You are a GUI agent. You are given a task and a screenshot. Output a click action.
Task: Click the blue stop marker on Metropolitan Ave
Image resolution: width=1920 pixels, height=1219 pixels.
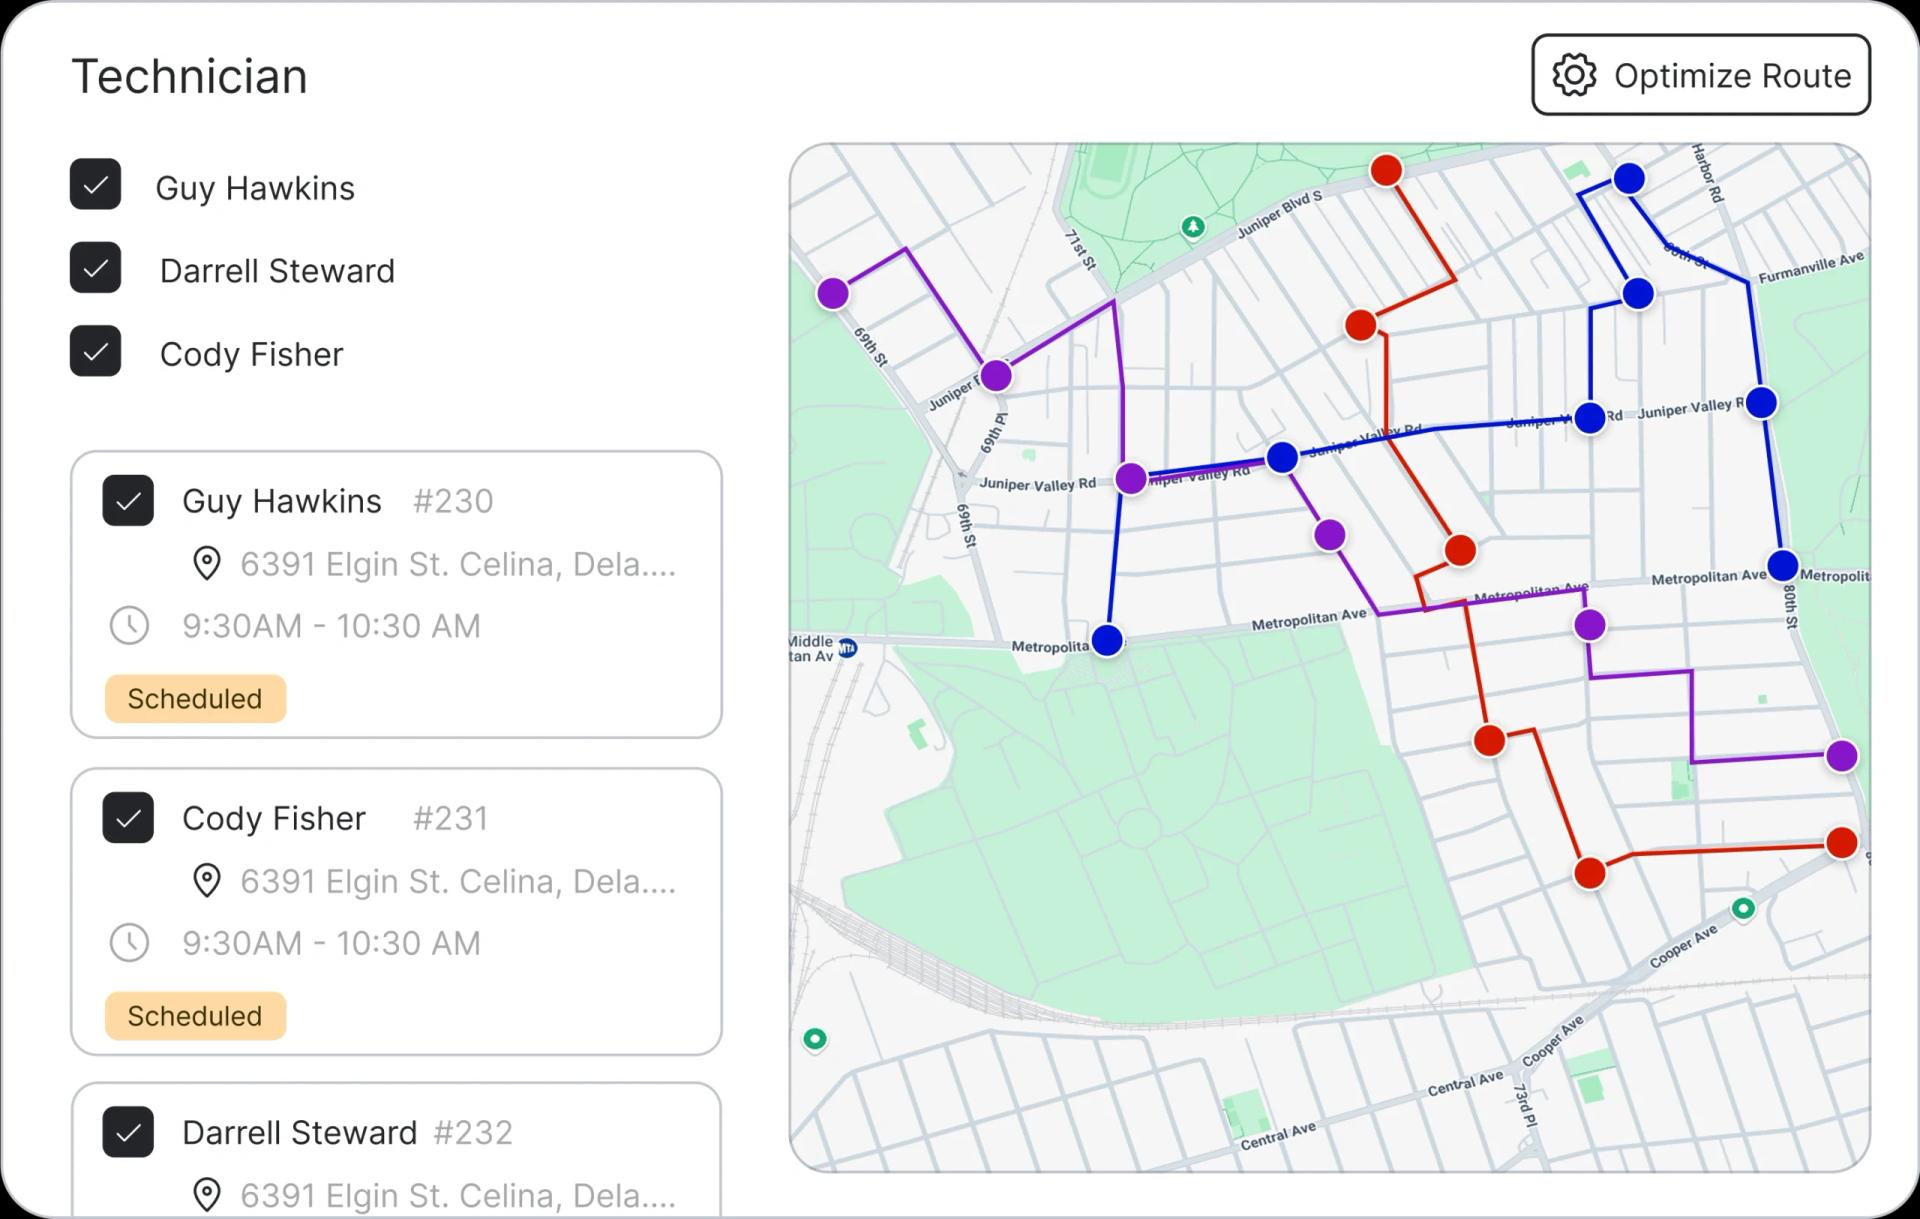click(x=1107, y=641)
